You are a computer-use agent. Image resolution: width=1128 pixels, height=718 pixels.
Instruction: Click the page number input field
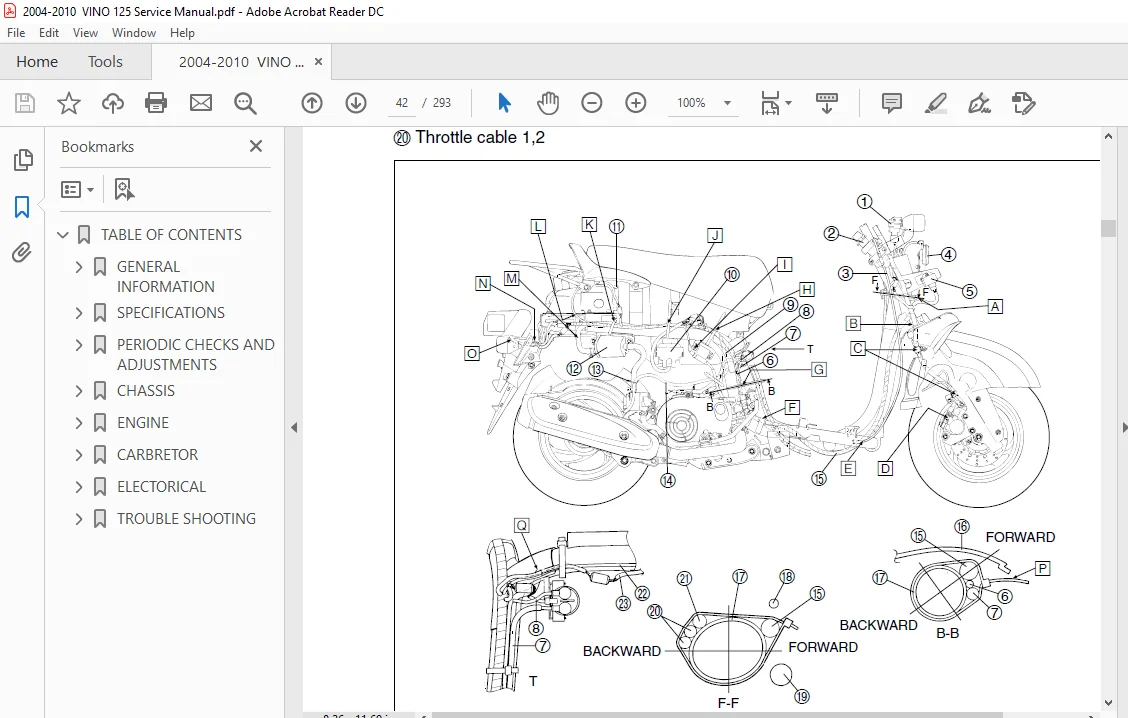click(401, 103)
